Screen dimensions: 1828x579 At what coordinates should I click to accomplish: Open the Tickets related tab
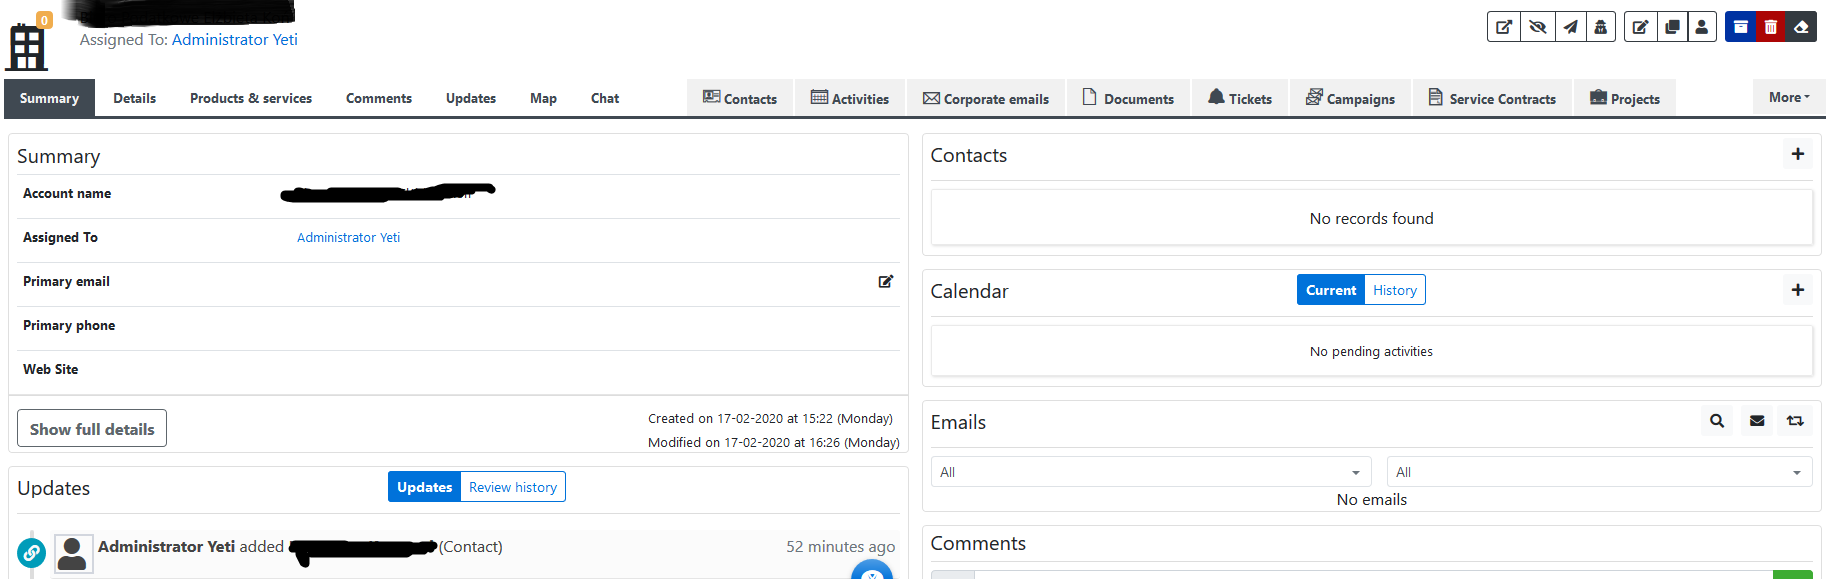tap(1240, 98)
